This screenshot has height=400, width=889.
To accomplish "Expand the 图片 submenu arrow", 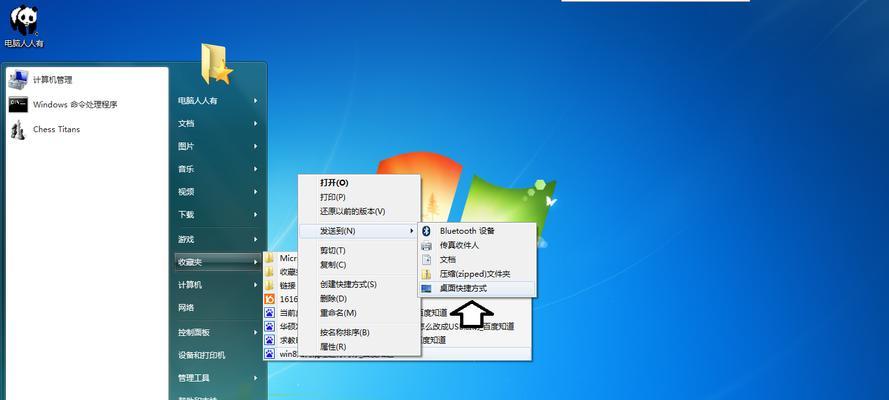I will pos(256,146).
